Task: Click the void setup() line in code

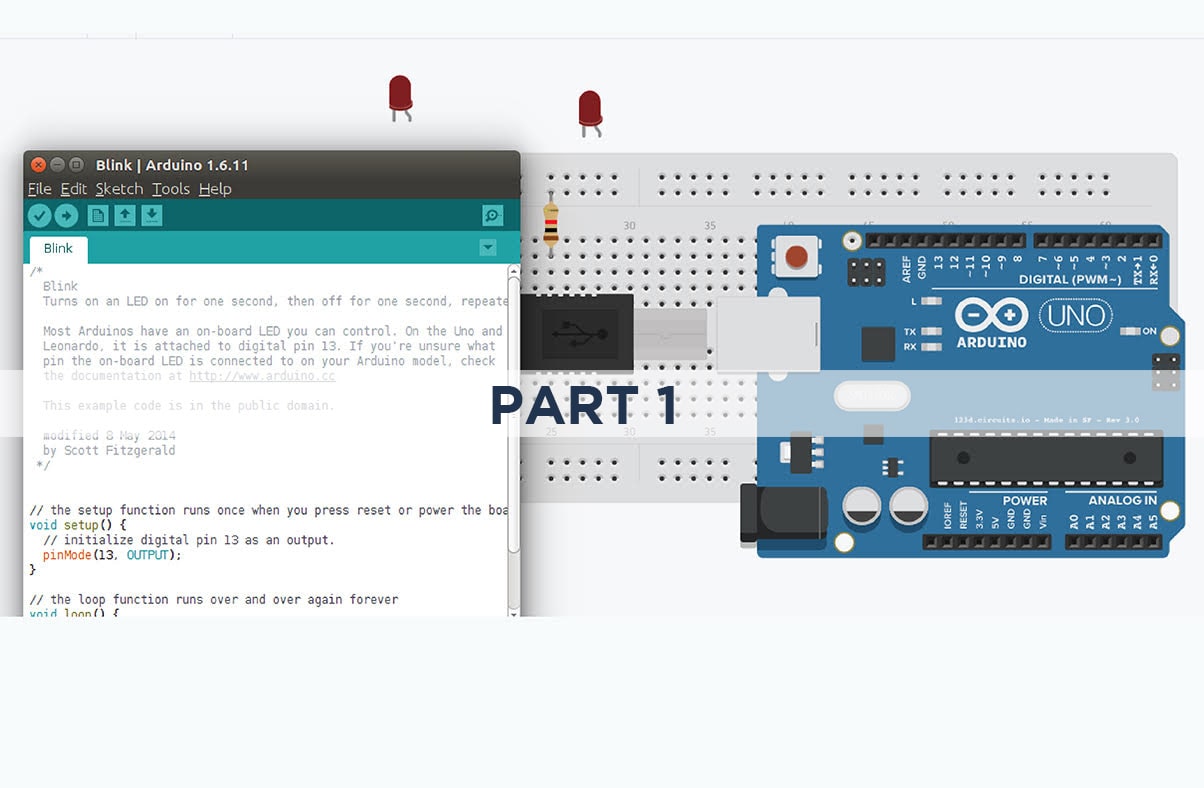Action: pyautogui.click(x=78, y=525)
